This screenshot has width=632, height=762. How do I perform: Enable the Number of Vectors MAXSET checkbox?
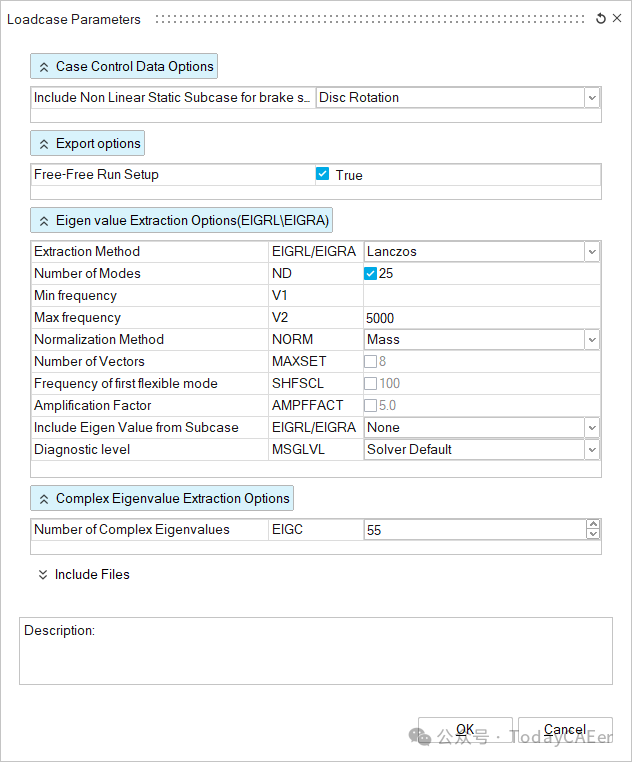pyautogui.click(x=371, y=362)
